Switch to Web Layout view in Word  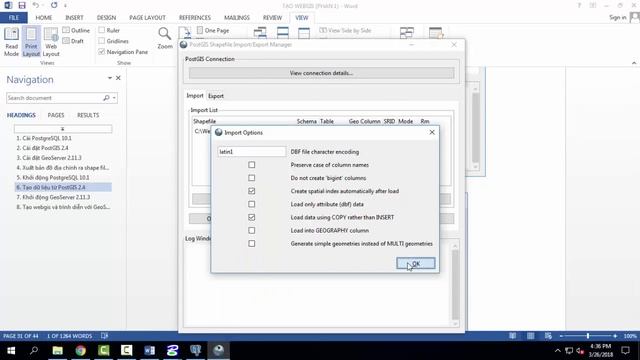[x=51, y=42]
